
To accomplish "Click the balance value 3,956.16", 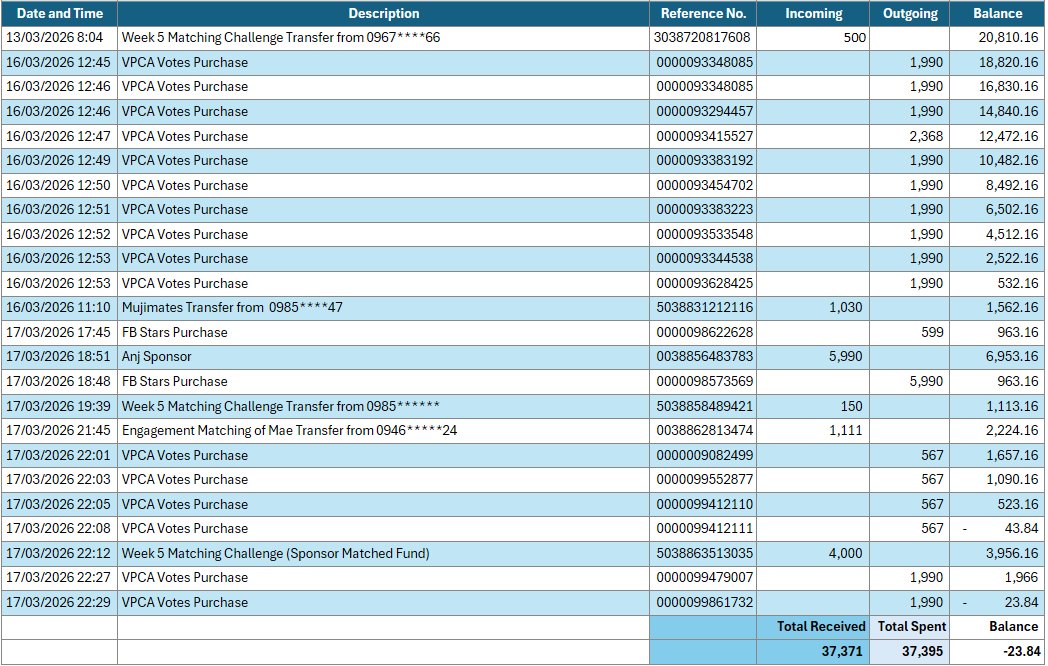I will point(1012,553).
